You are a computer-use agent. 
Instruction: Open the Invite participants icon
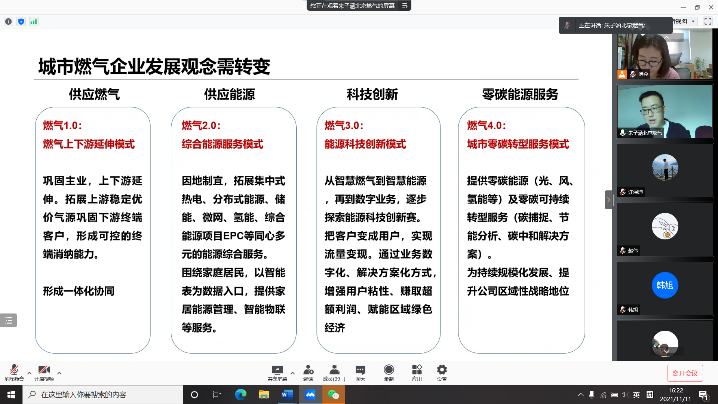coord(309,370)
